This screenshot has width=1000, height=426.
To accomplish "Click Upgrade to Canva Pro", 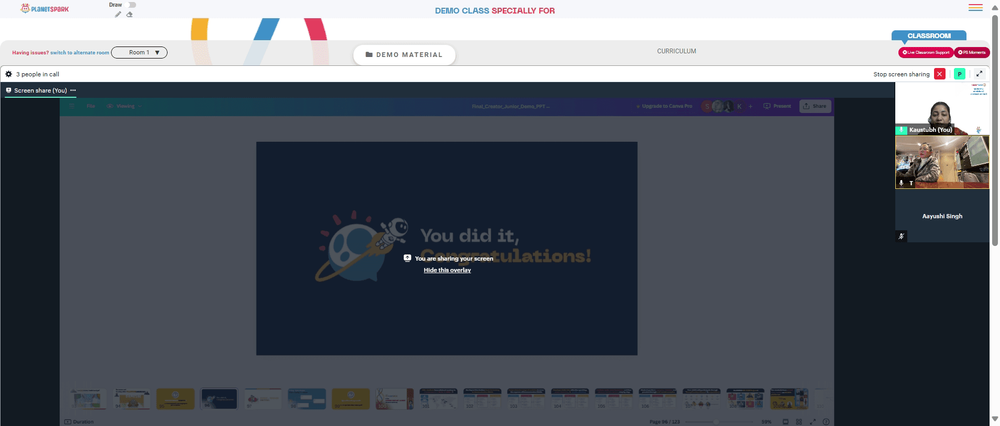I will 664,106.
